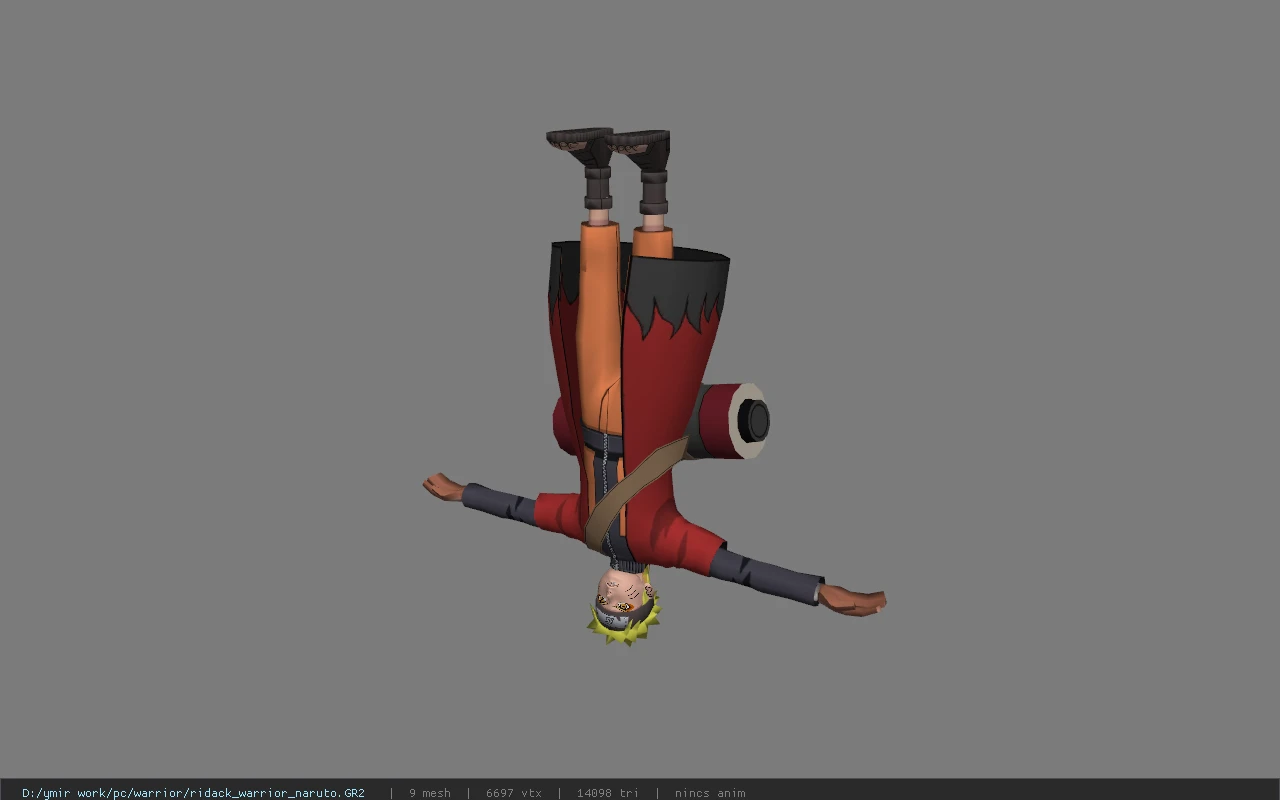The width and height of the screenshot is (1280, 800).
Task: Click the '6697 vtx' vertex count
Action: [x=514, y=793]
